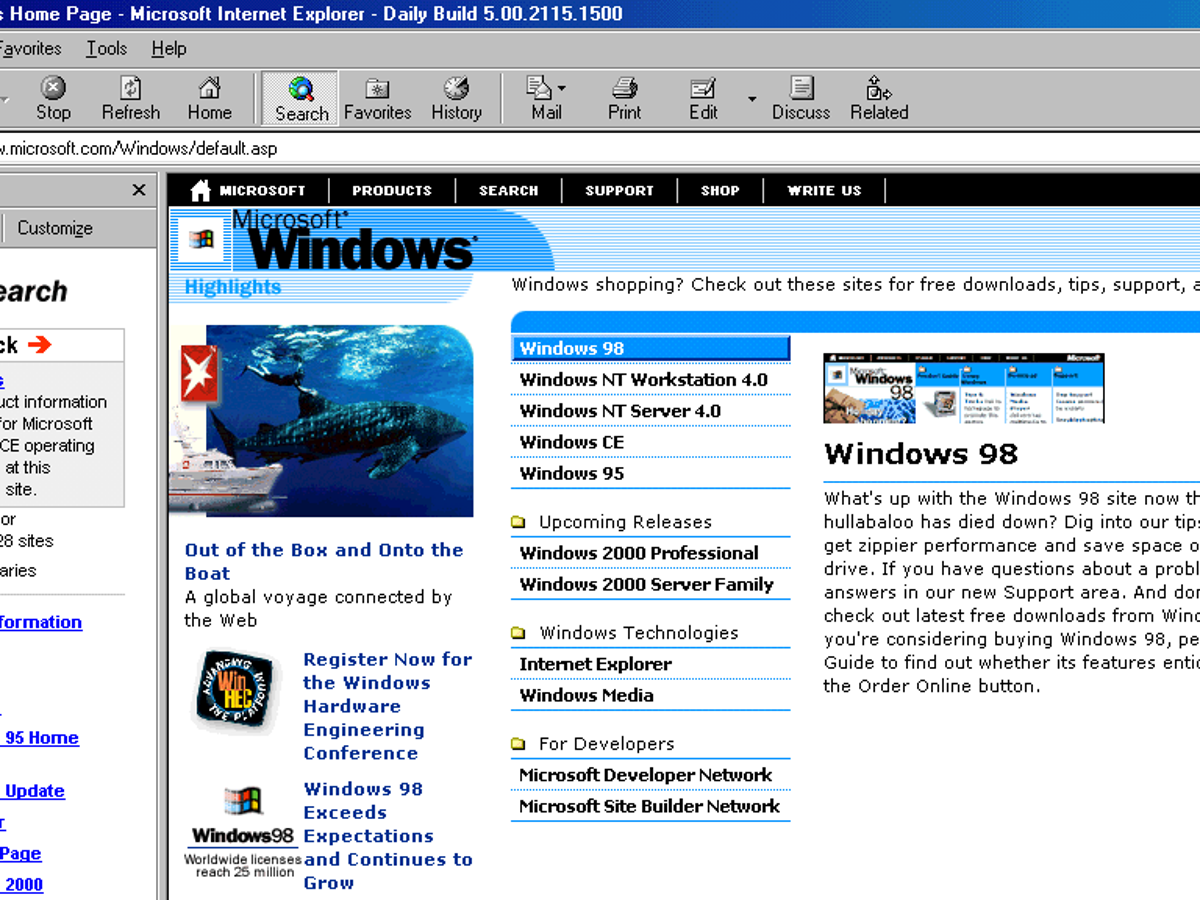The image size is (1200, 900).
Task: Open the Help menu
Action: tap(169, 48)
